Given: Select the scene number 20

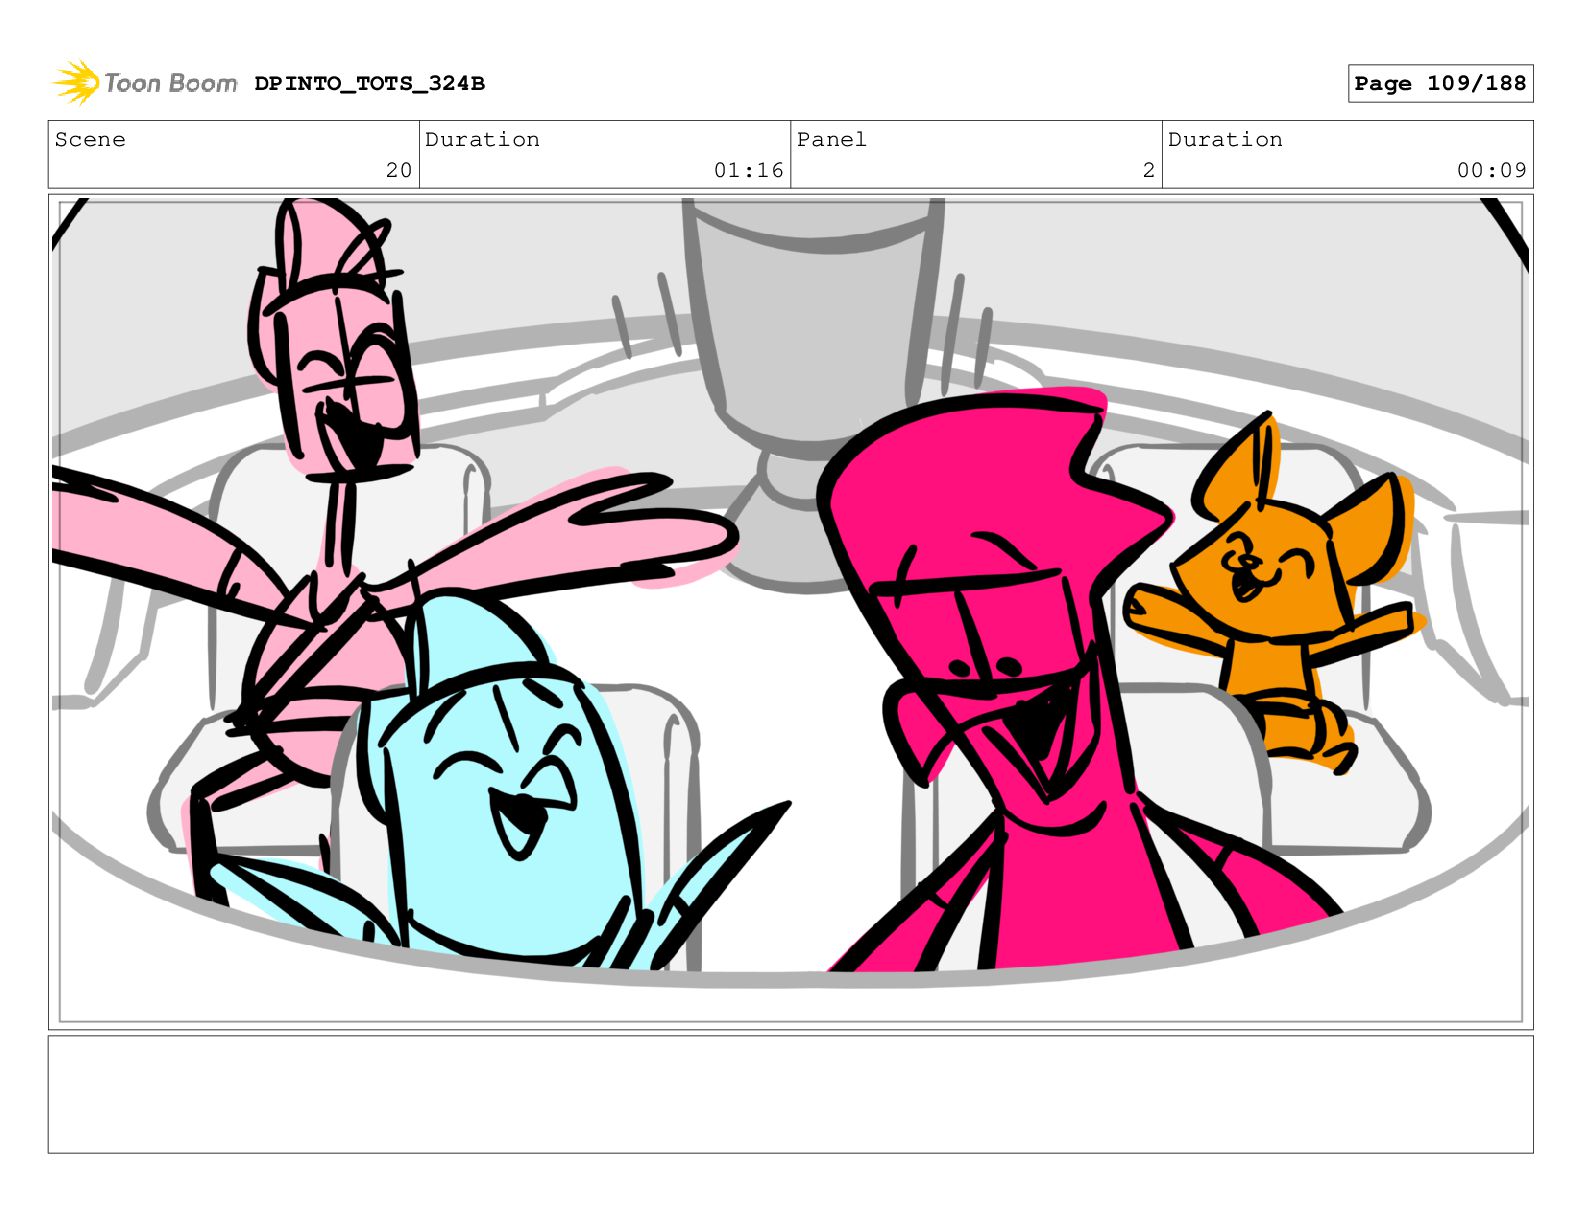Looking at the screenshot, I should 399,171.
